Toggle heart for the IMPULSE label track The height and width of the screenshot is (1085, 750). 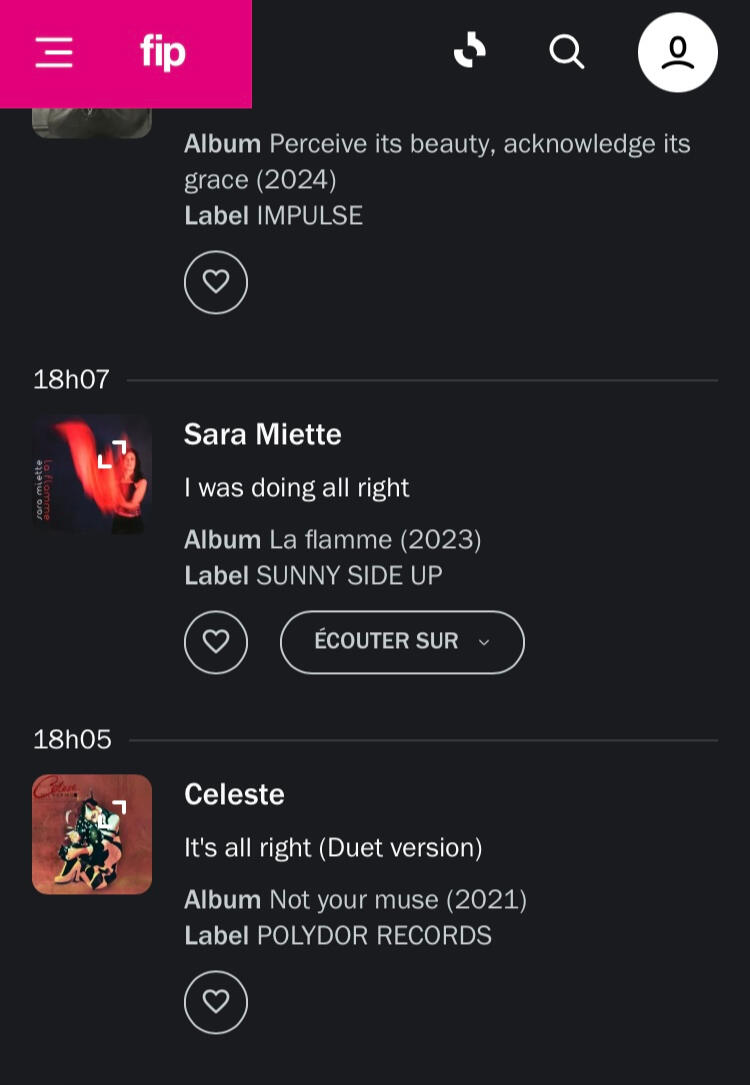[216, 282]
